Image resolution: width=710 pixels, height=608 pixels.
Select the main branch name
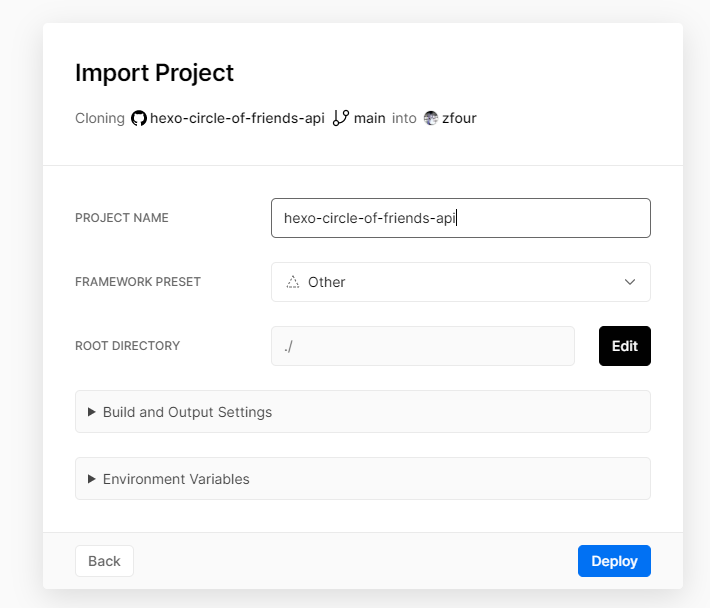point(369,118)
